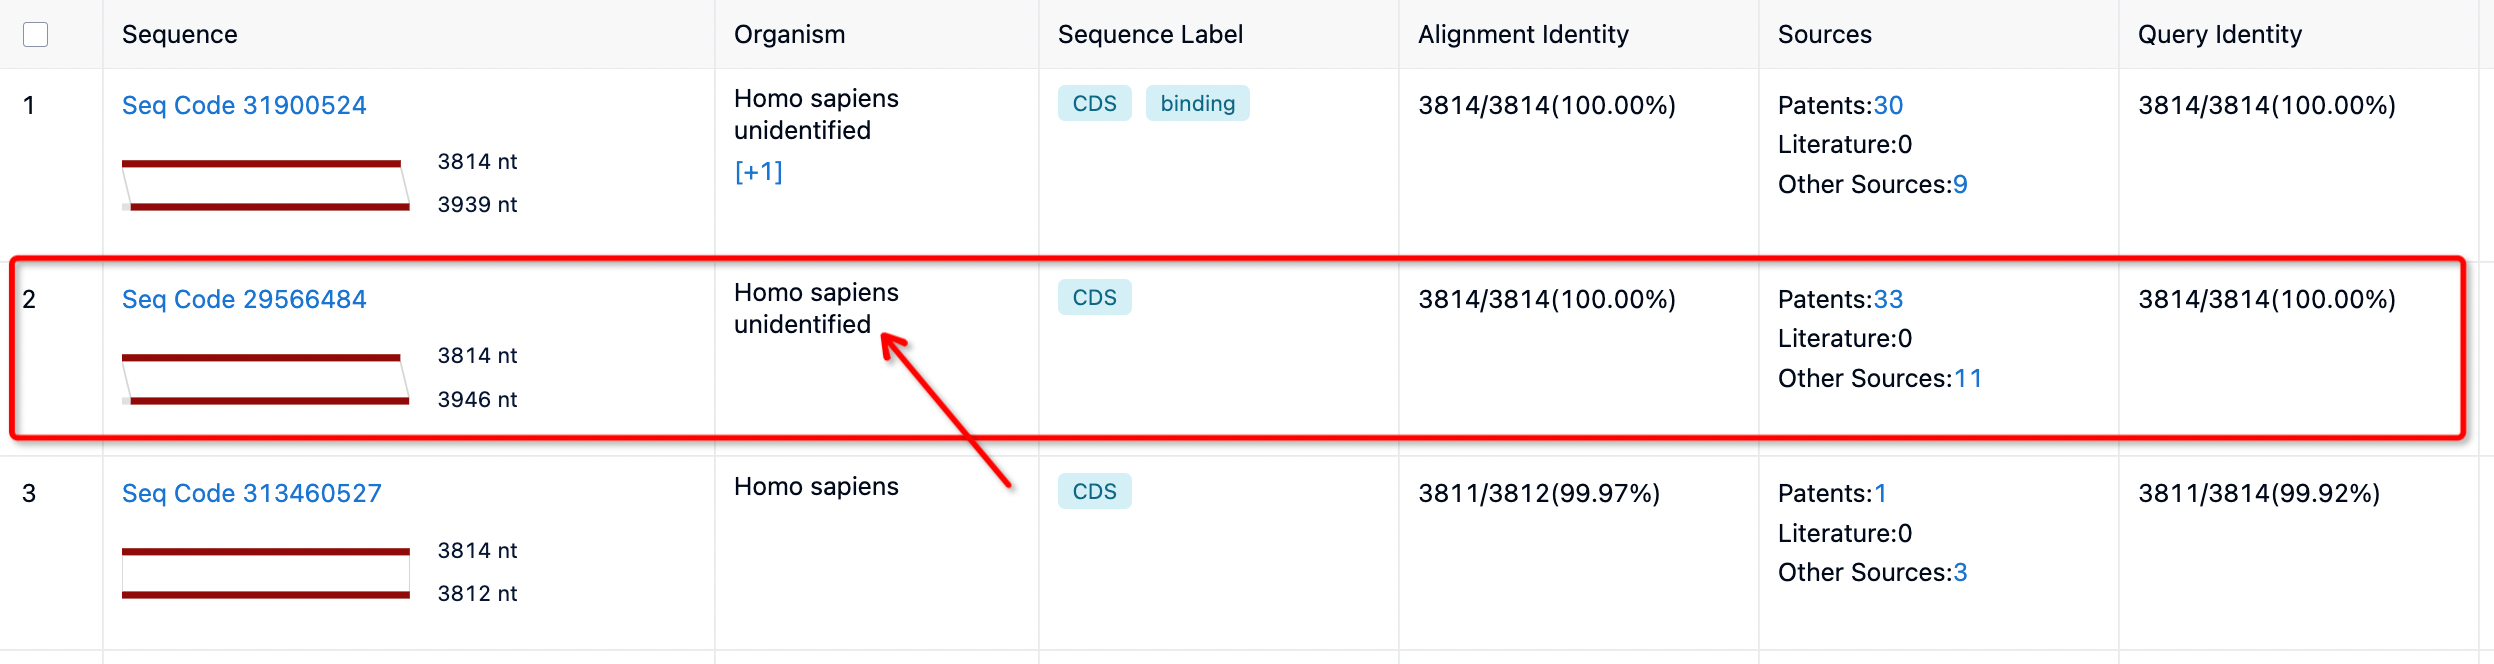Open Other Sources 3 link

point(1960,572)
